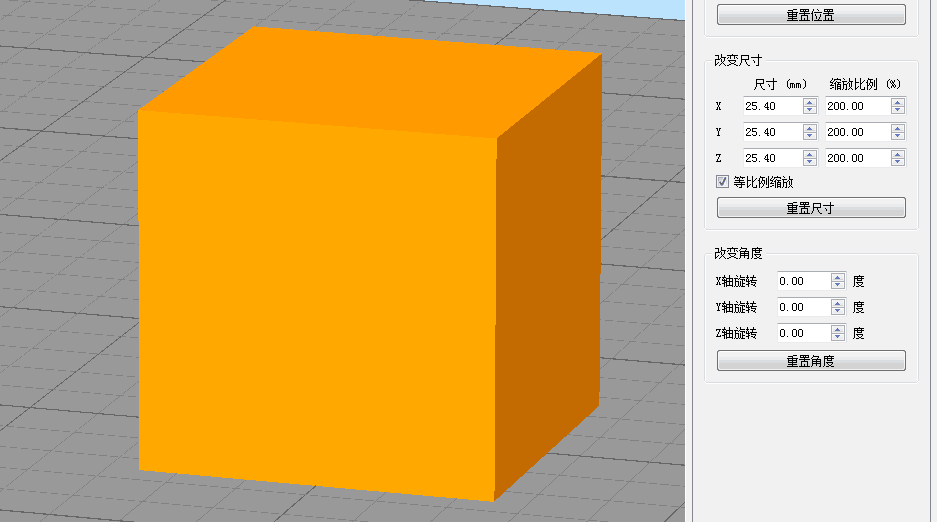Edit the X scale percentage field
Image resolution: width=937 pixels, height=522 pixels.
(x=858, y=106)
